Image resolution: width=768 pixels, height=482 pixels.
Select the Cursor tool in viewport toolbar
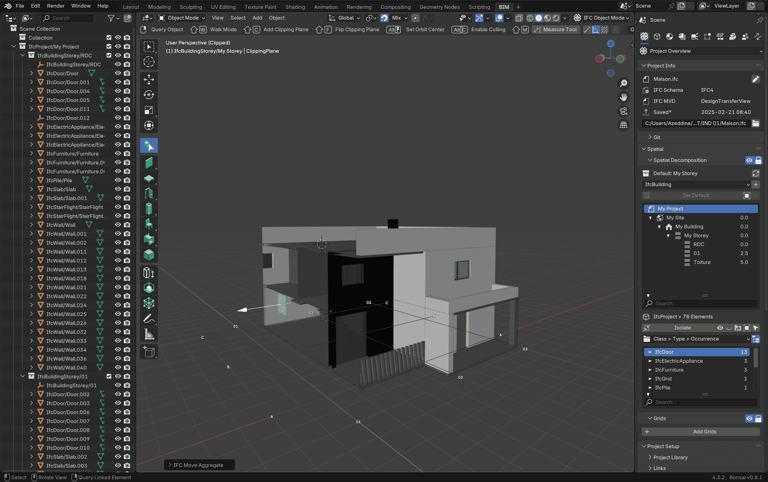point(149,62)
